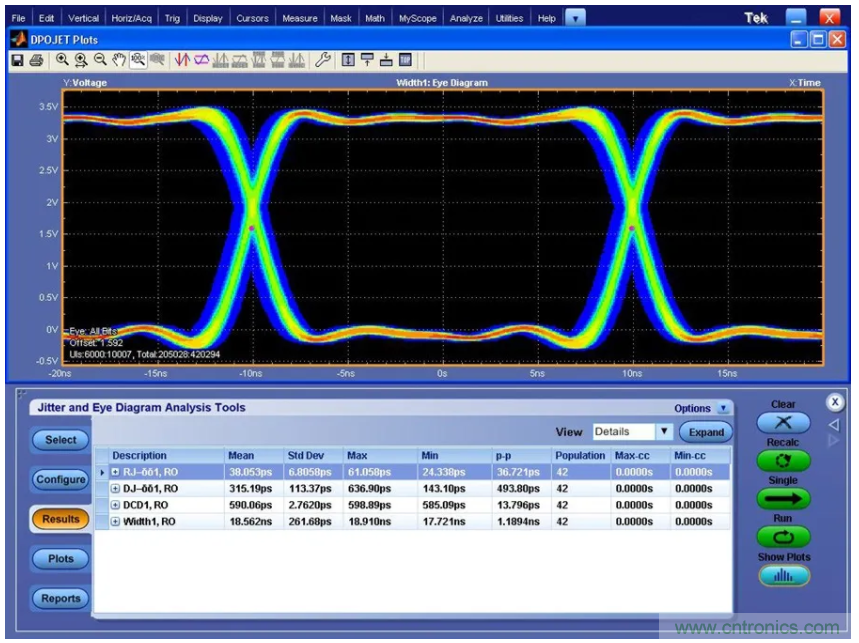Click the Show Plots histogram button
859x643 pixels.
[783, 576]
